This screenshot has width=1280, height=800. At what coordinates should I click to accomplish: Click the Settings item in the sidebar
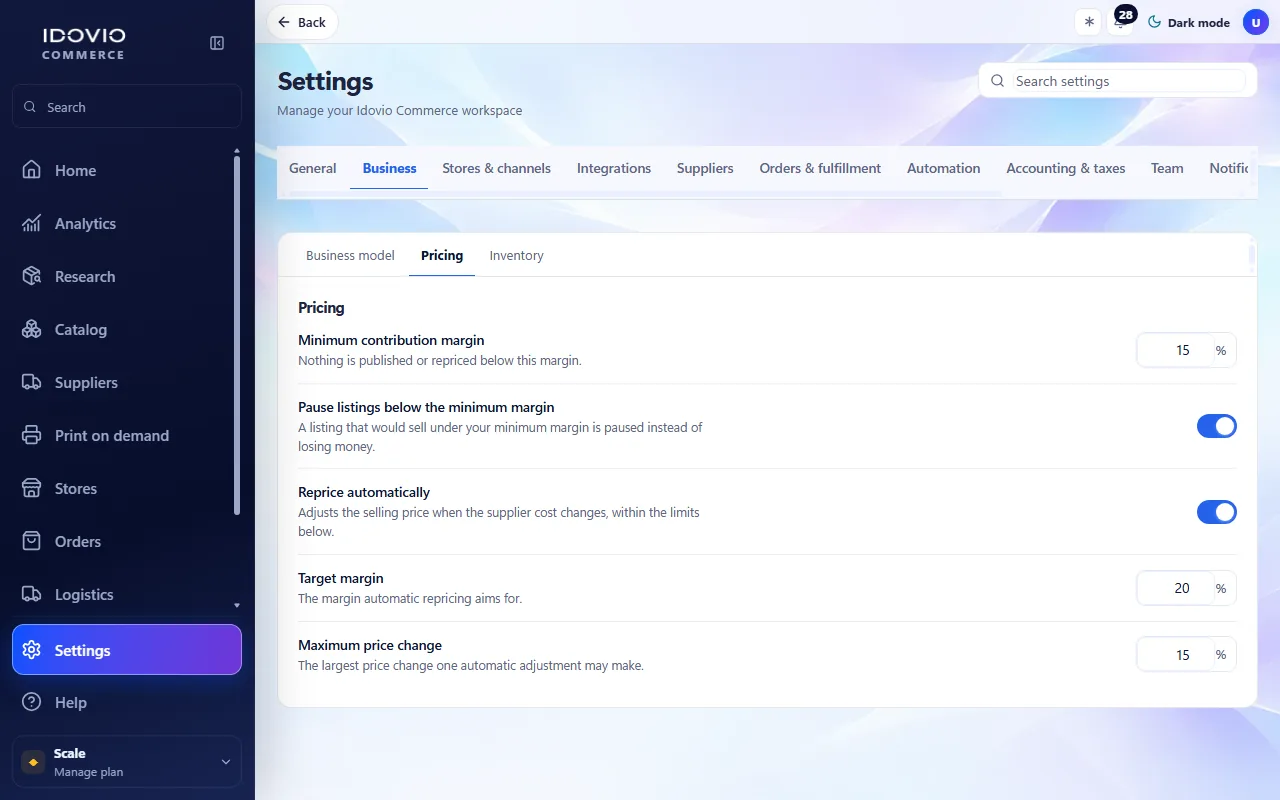pyautogui.click(x=127, y=650)
